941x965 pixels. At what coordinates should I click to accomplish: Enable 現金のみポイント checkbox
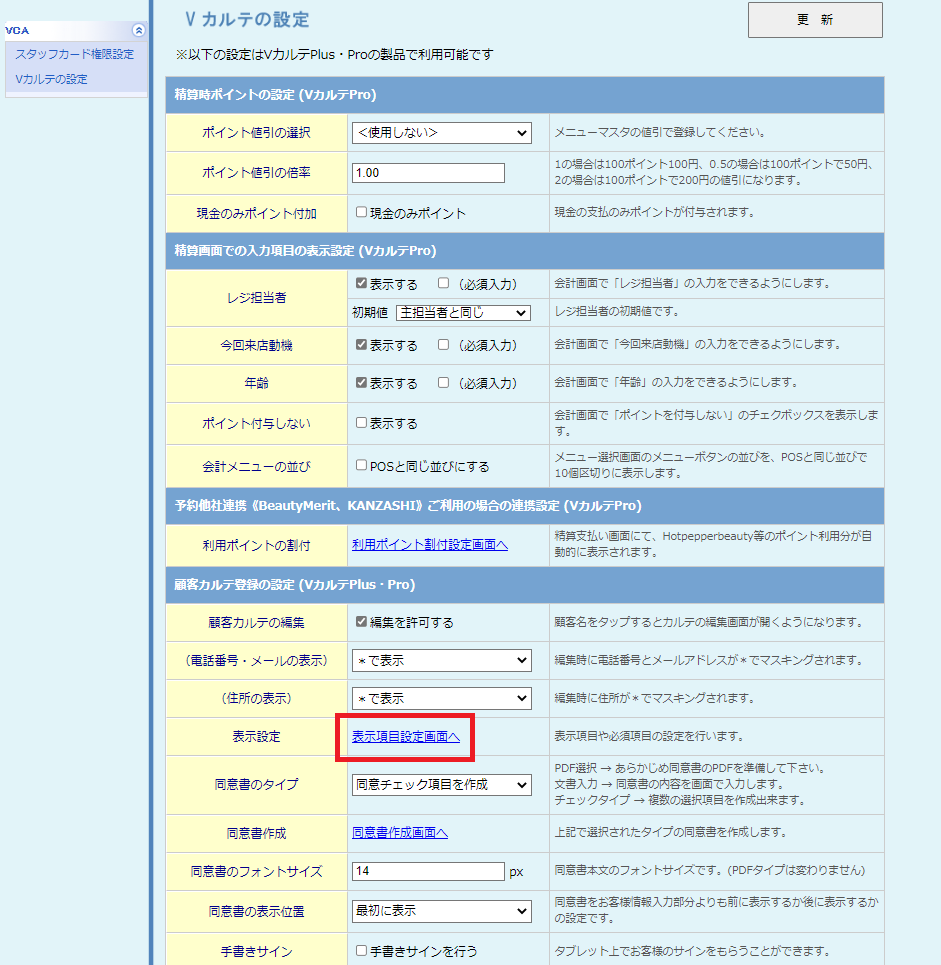pyautogui.click(x=362, y=213)
